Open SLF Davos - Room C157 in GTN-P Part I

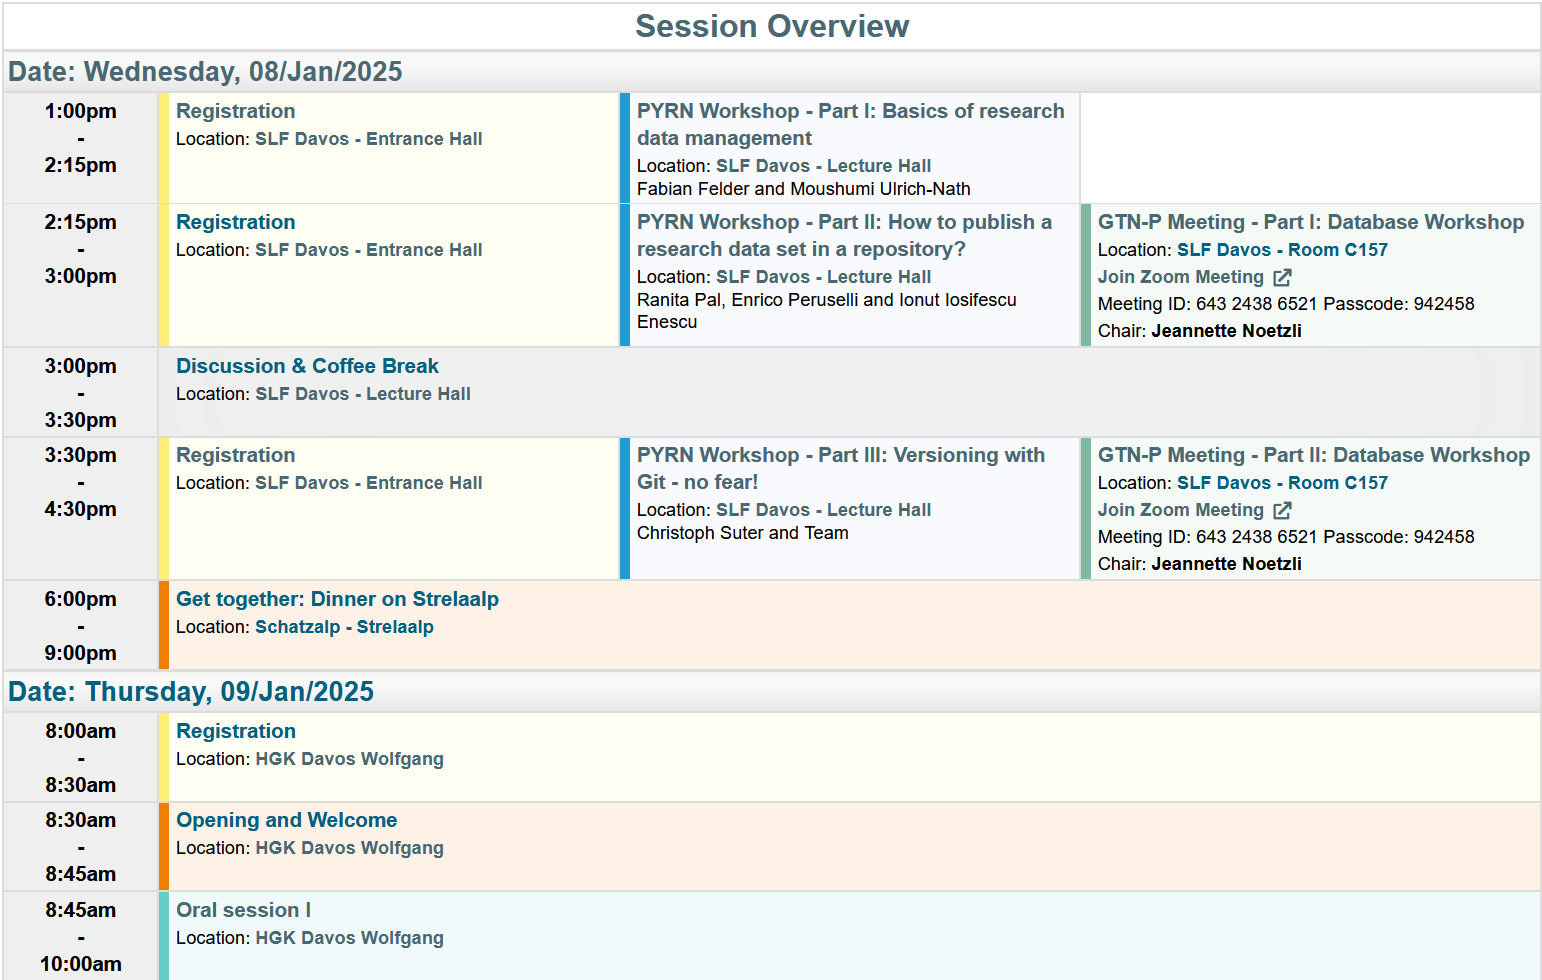click(x=1282, y=250)
